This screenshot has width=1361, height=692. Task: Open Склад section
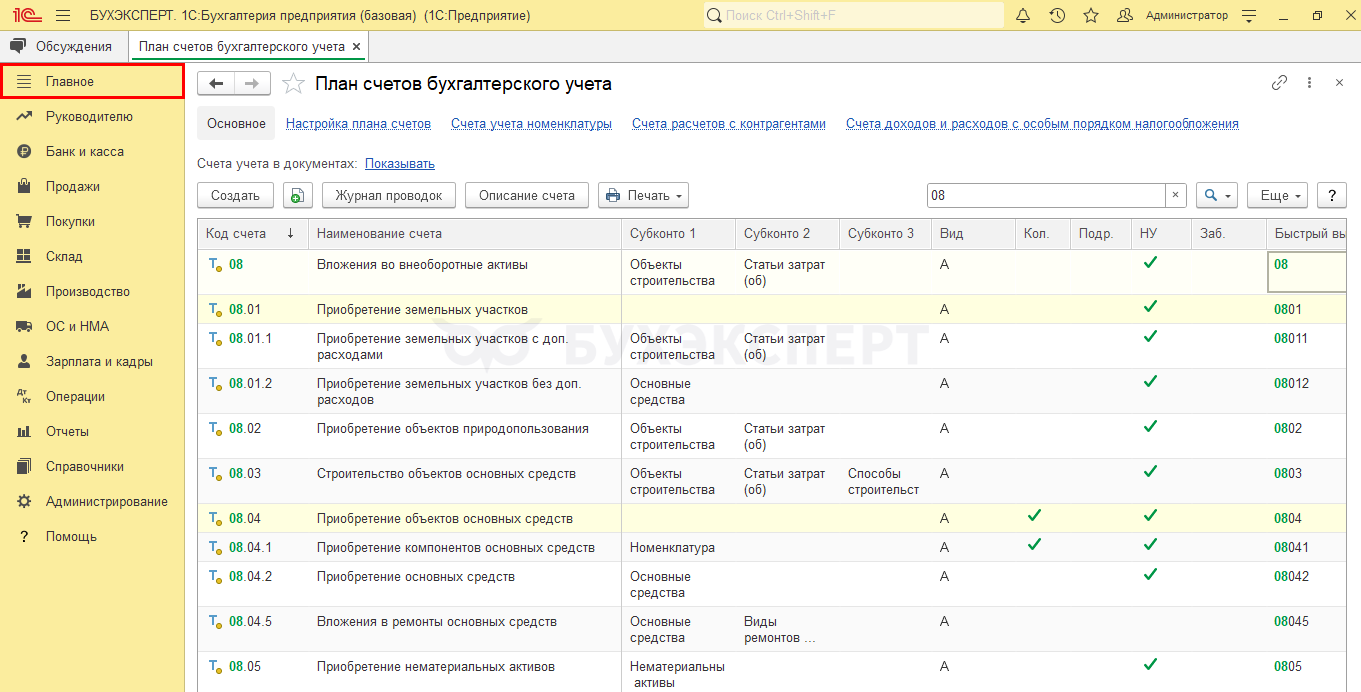[92, 256]
